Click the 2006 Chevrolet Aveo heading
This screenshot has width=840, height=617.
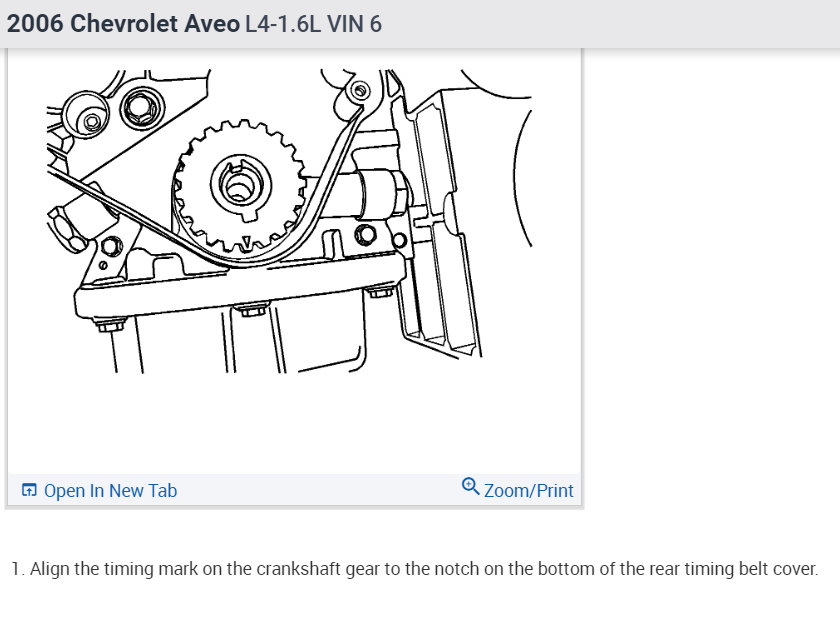pyautogui.click(x=123, y=24)
